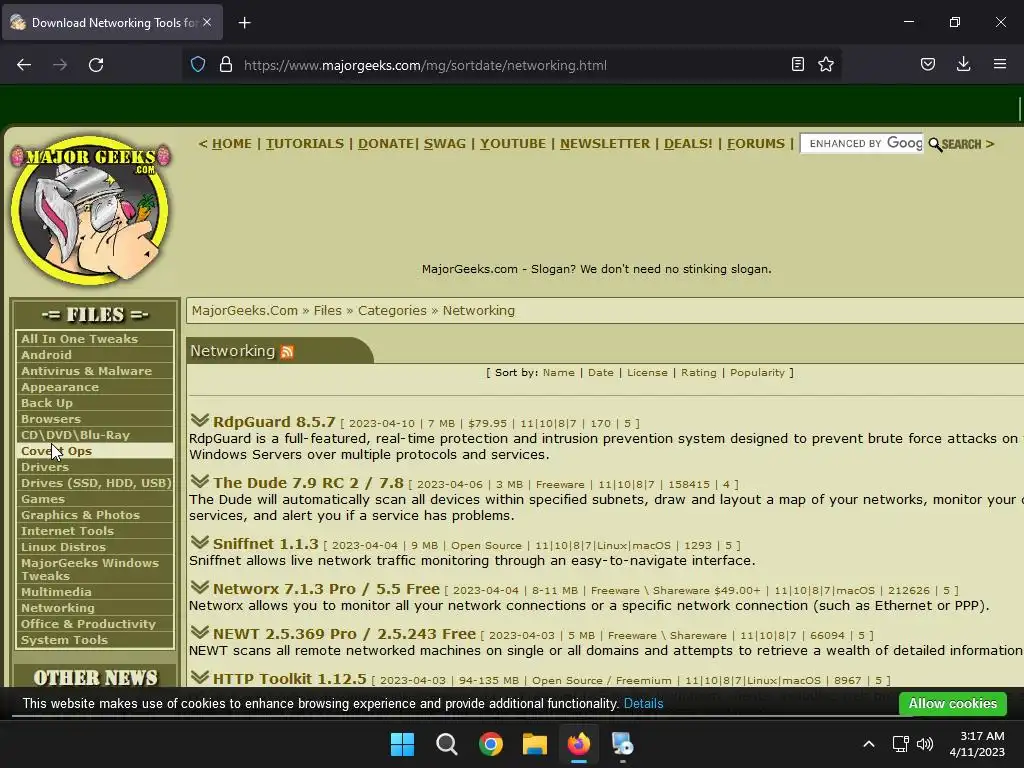Open the Save to Pocket icon
Image resolution: width=1024 pixels, height=768 pixels.
pos(928,65)
